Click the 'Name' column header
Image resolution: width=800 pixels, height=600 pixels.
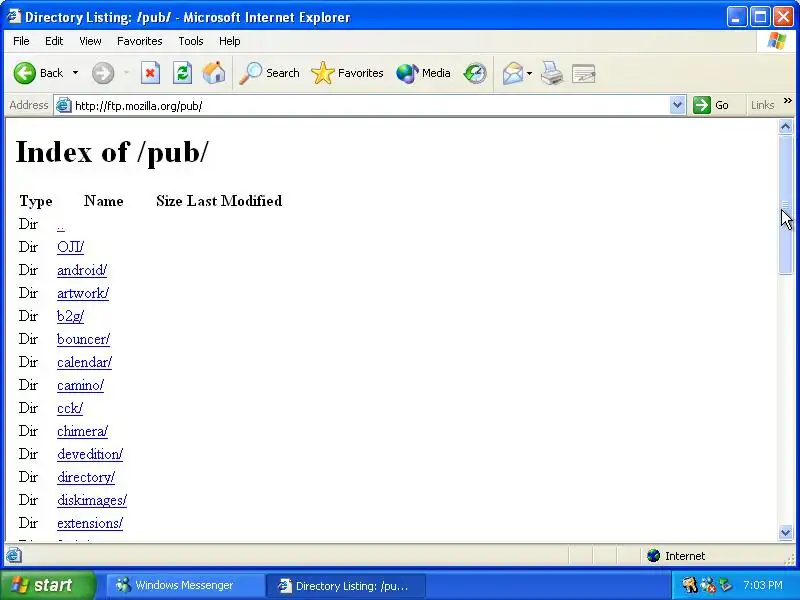[104, 201]
